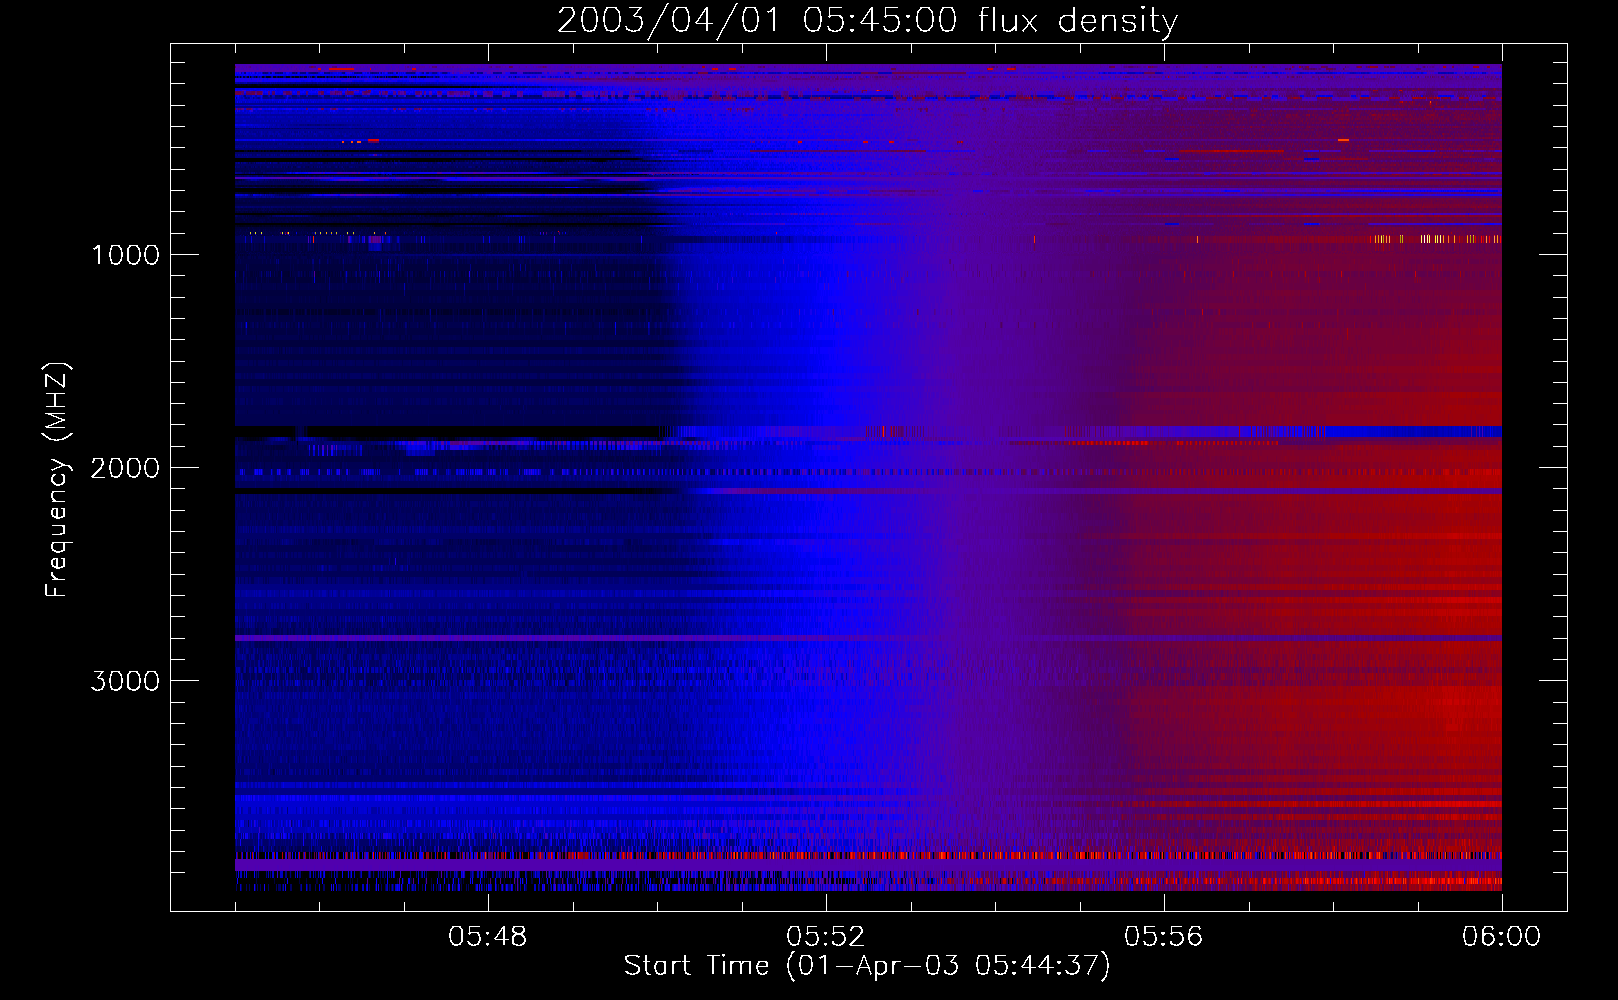This screenshot has height=1000, width=1618.
Task: Click the 'Frequency (MHZ)' axis label
Action: click(57, 480)
